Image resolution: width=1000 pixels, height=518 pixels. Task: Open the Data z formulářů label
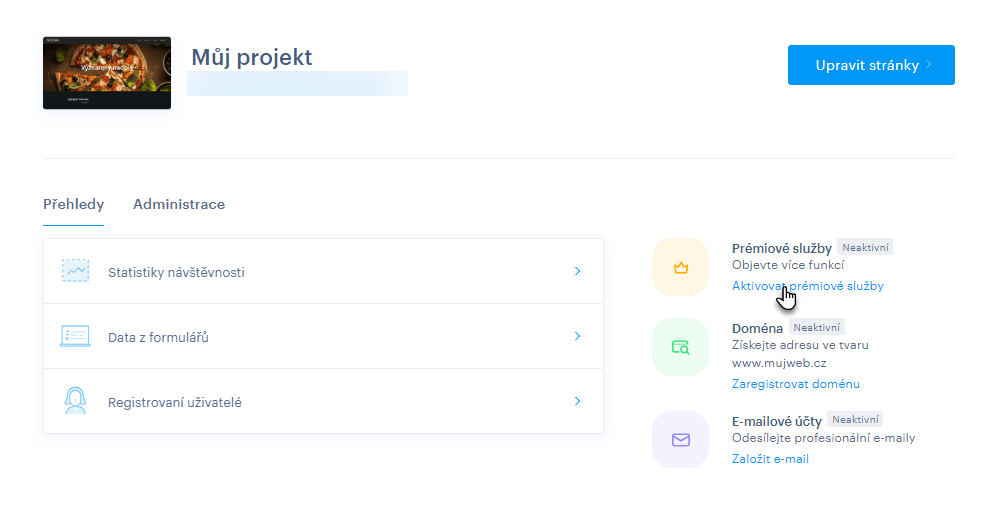tap(158, 338)
